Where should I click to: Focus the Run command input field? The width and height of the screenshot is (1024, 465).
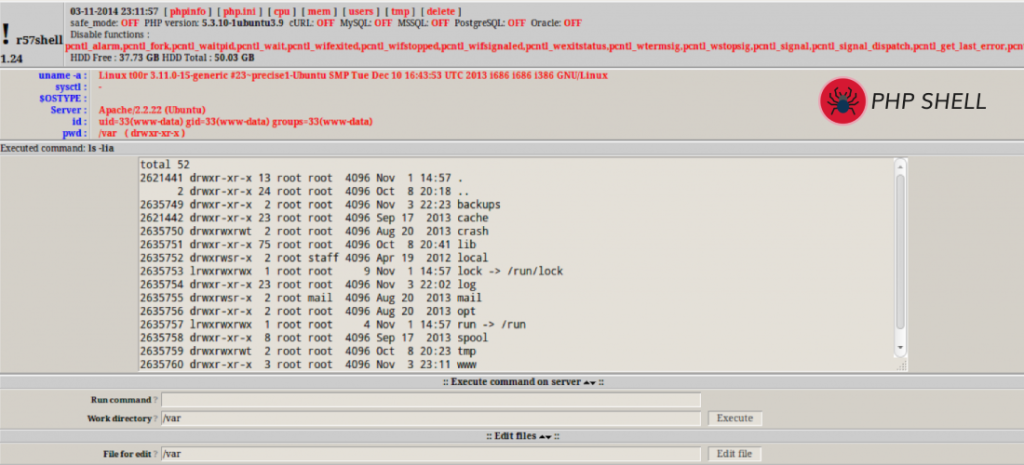(431, 400)
